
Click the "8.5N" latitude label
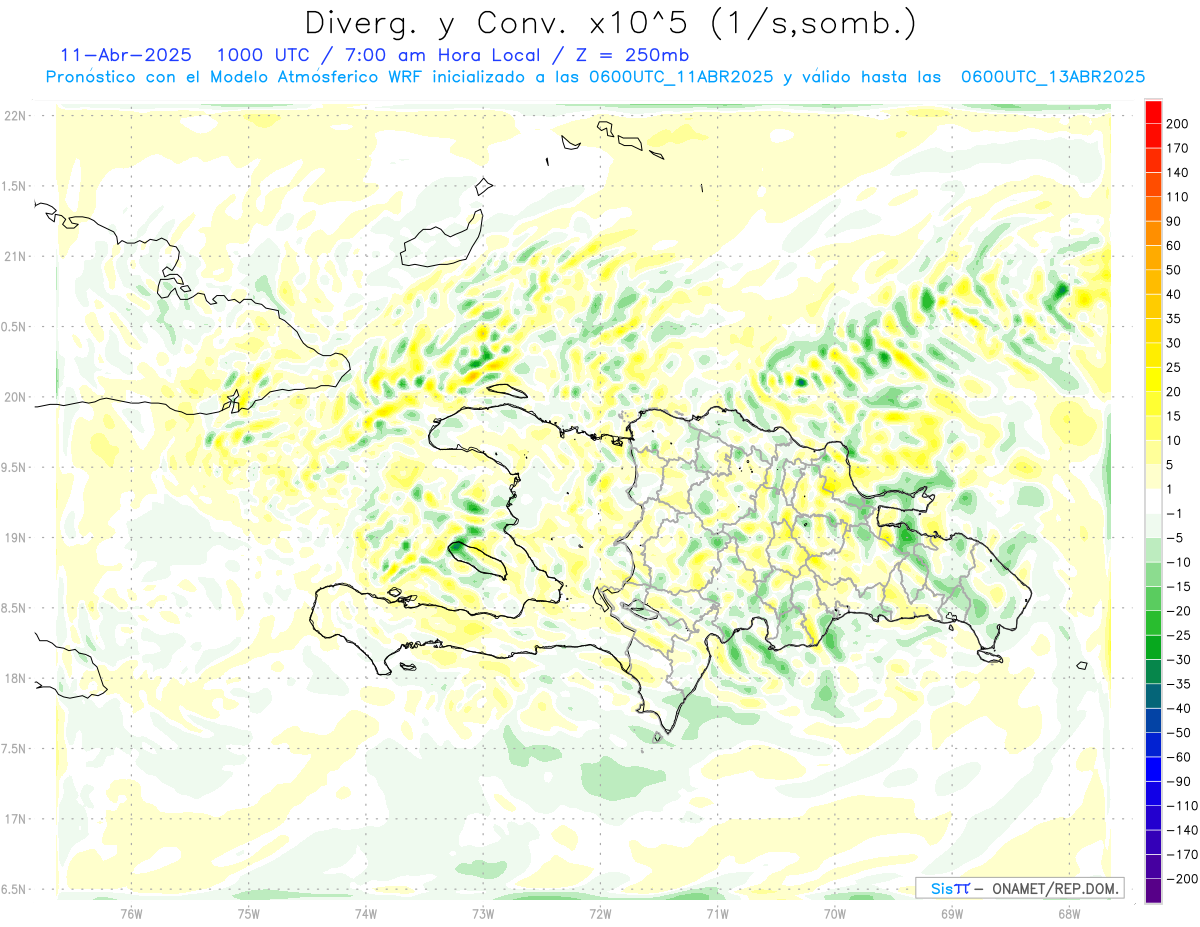point(14,608)
